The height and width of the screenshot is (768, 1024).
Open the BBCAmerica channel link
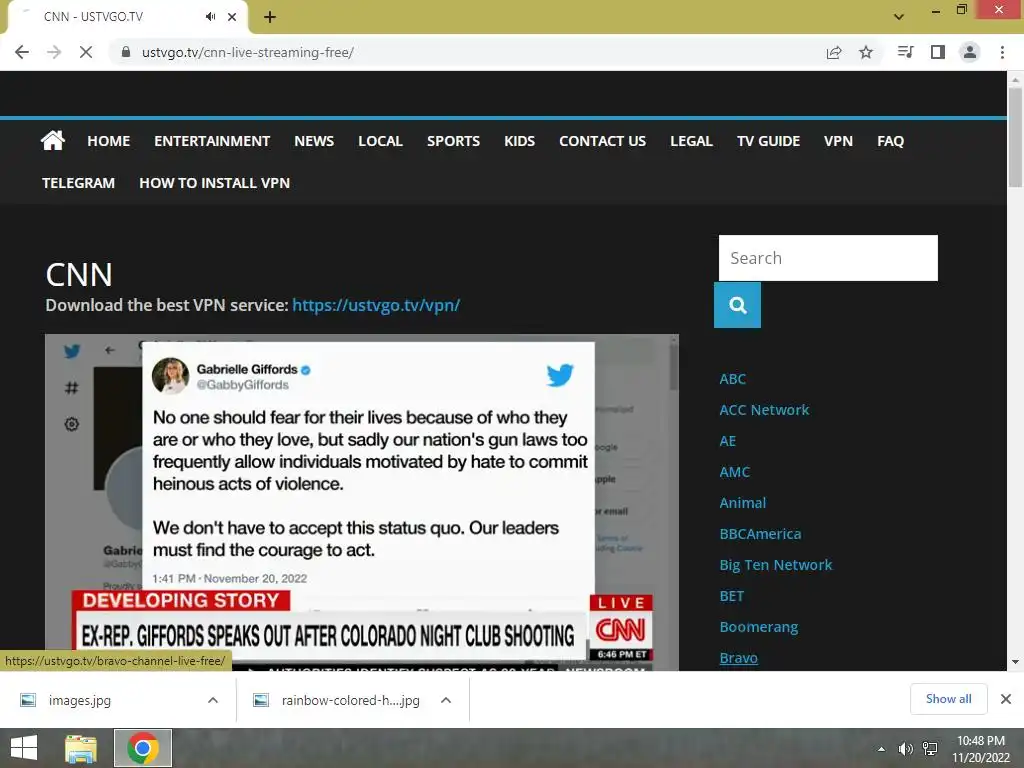pyautogui.click(x=760, y=534)
